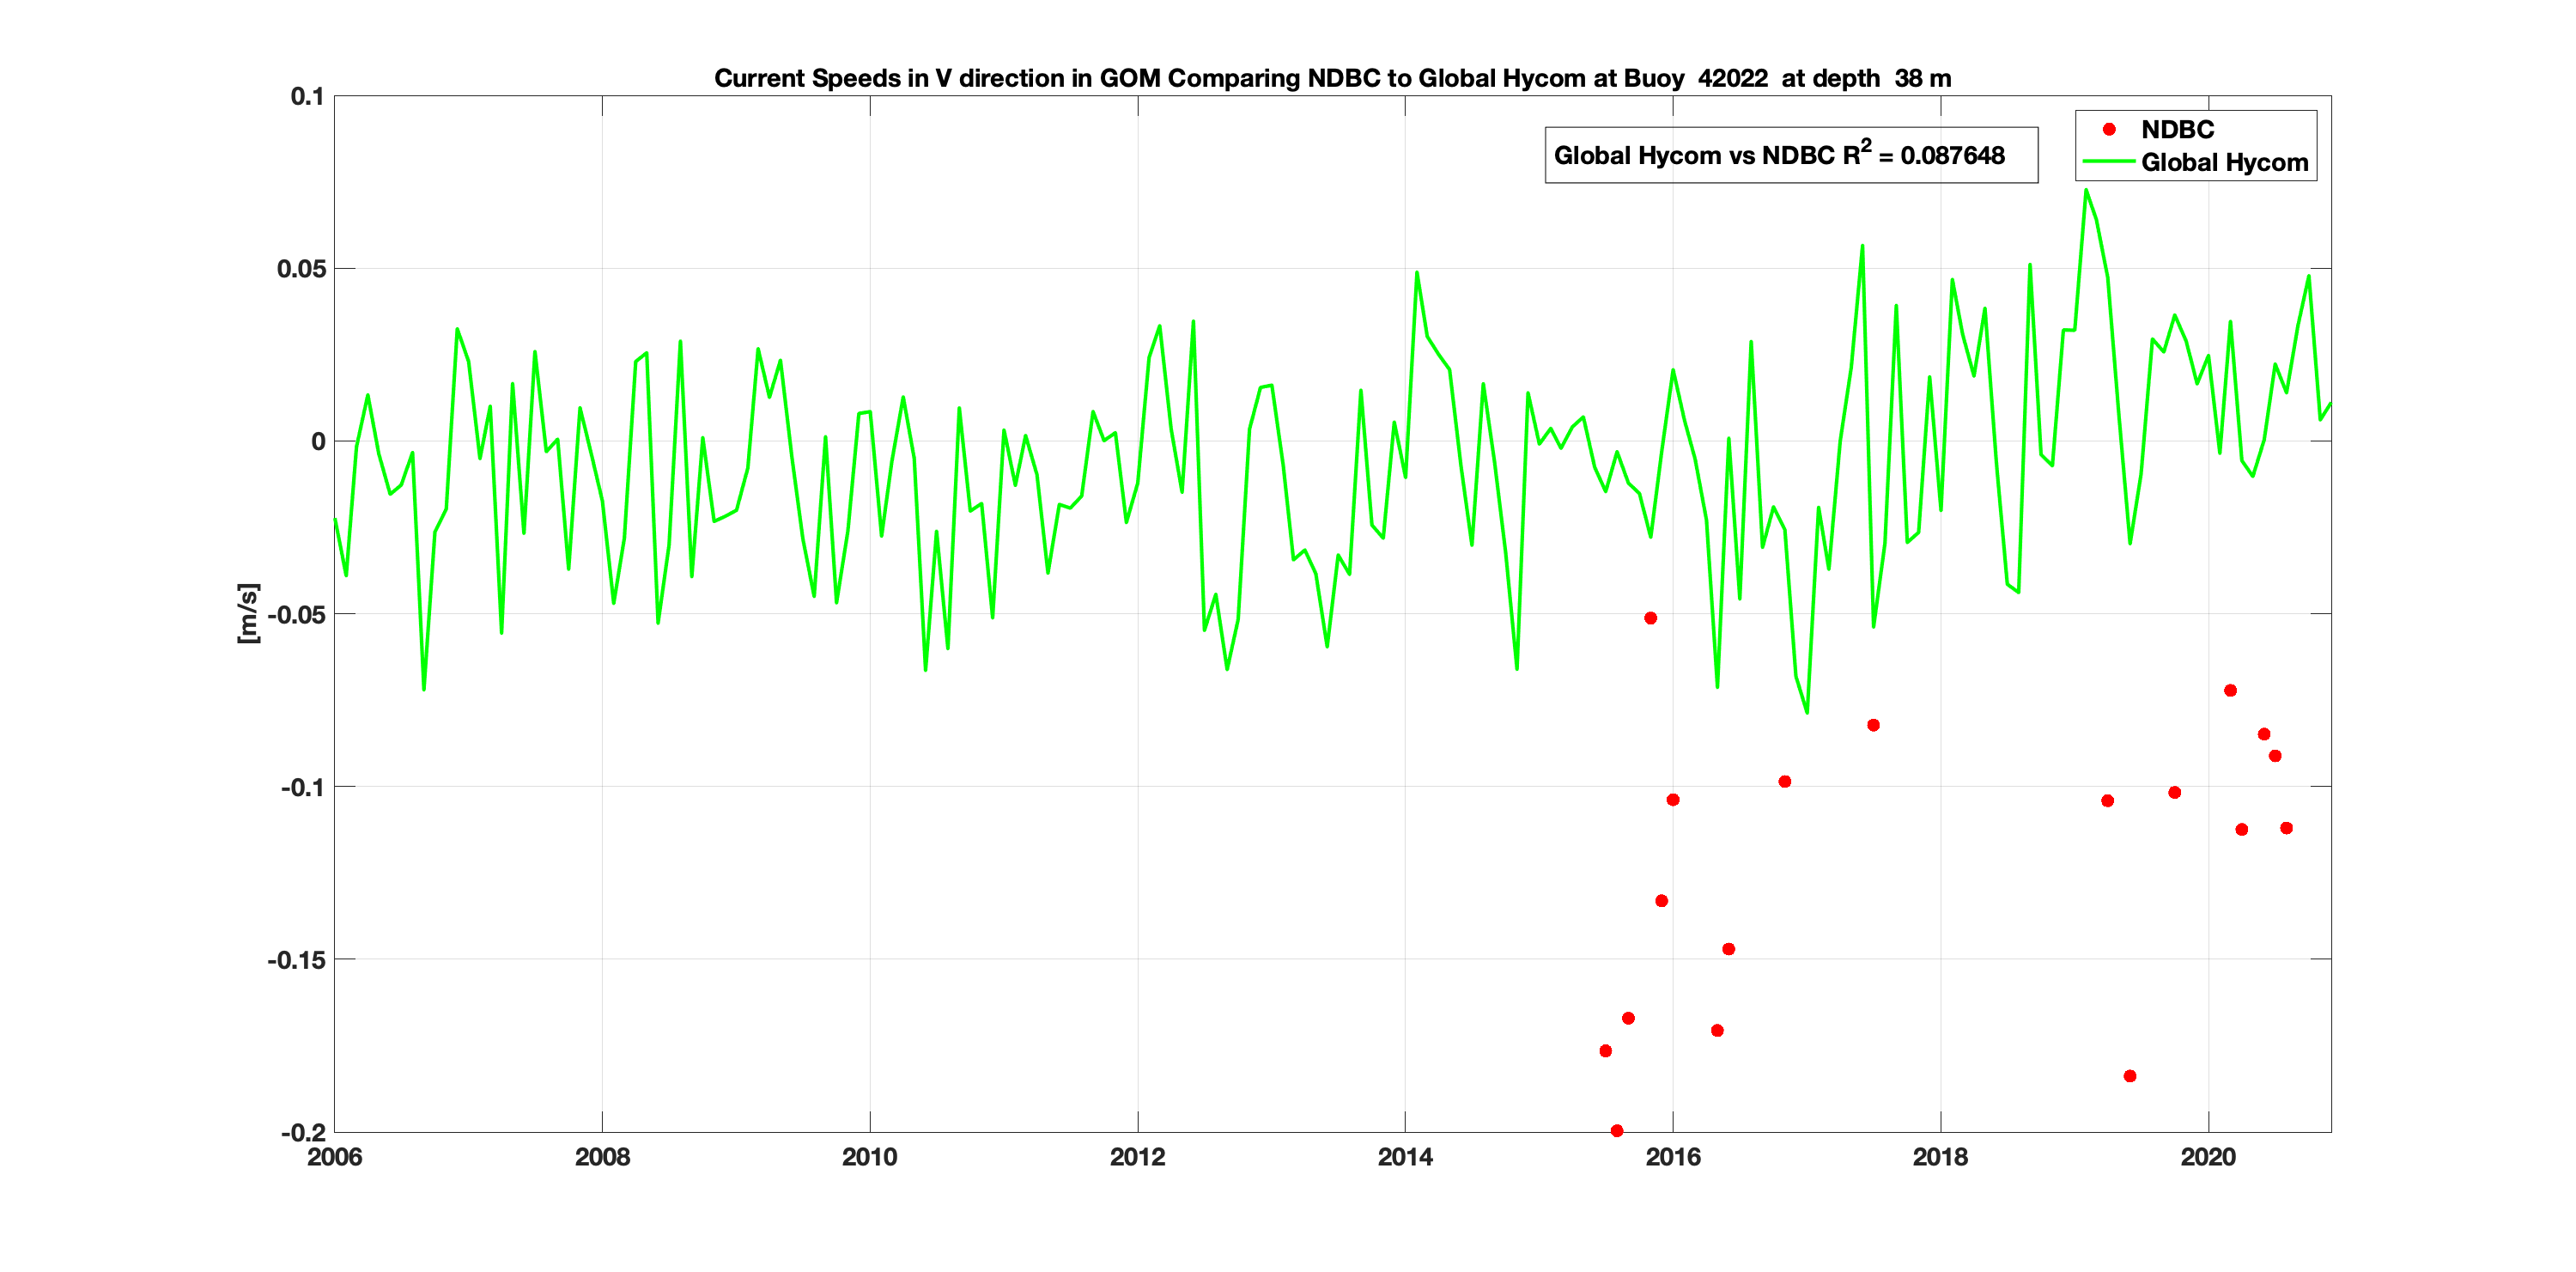2576x1272 pixels.
Task: Click the green line's highest peak in 2019
Action: point(2085,190)
